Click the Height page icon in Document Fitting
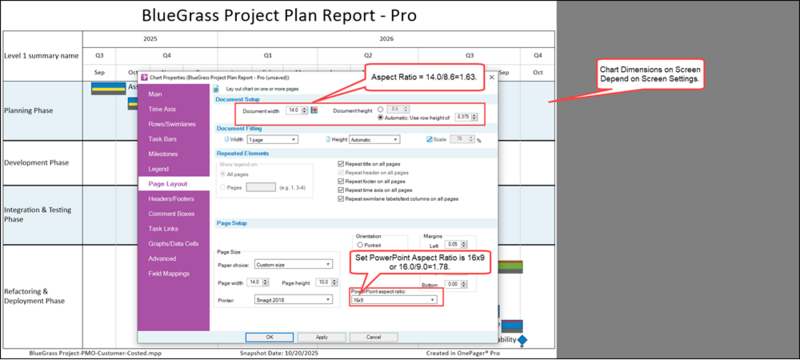800x360 pixels. point(329,139)
